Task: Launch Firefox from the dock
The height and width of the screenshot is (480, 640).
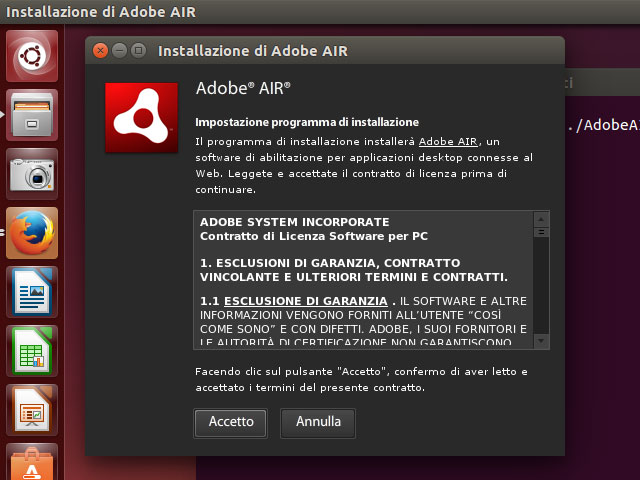Action: coord(33,233)
